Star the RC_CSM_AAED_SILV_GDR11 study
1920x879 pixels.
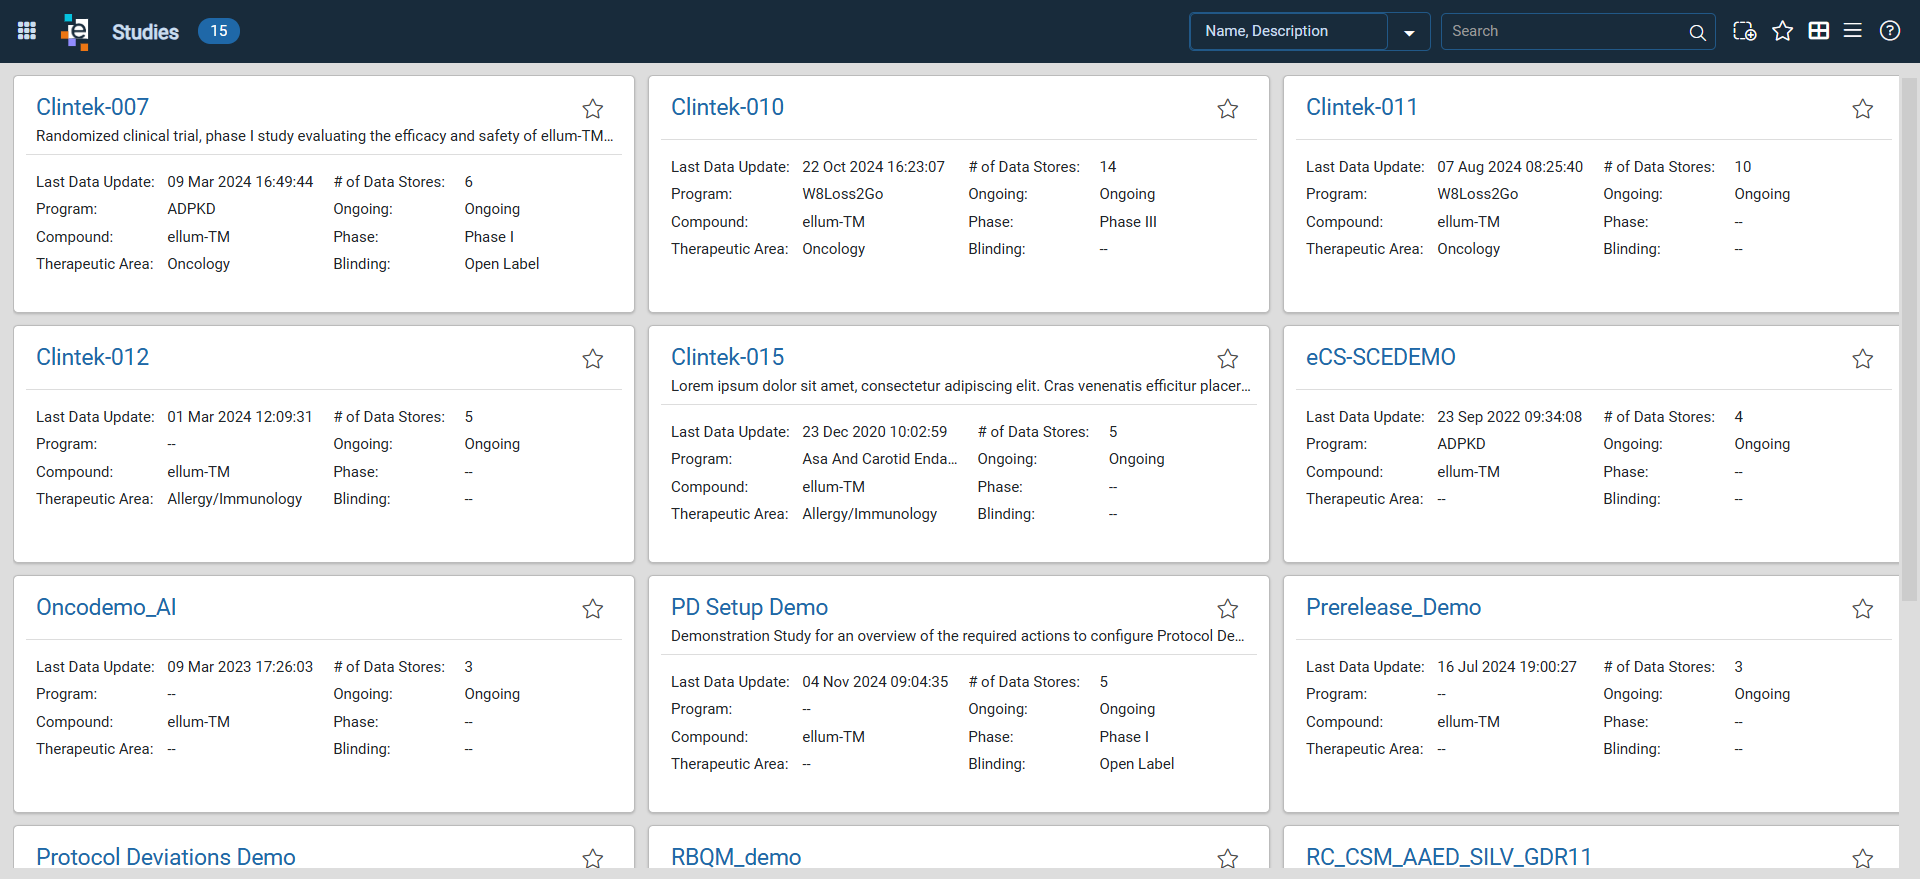click(1863, 858)
